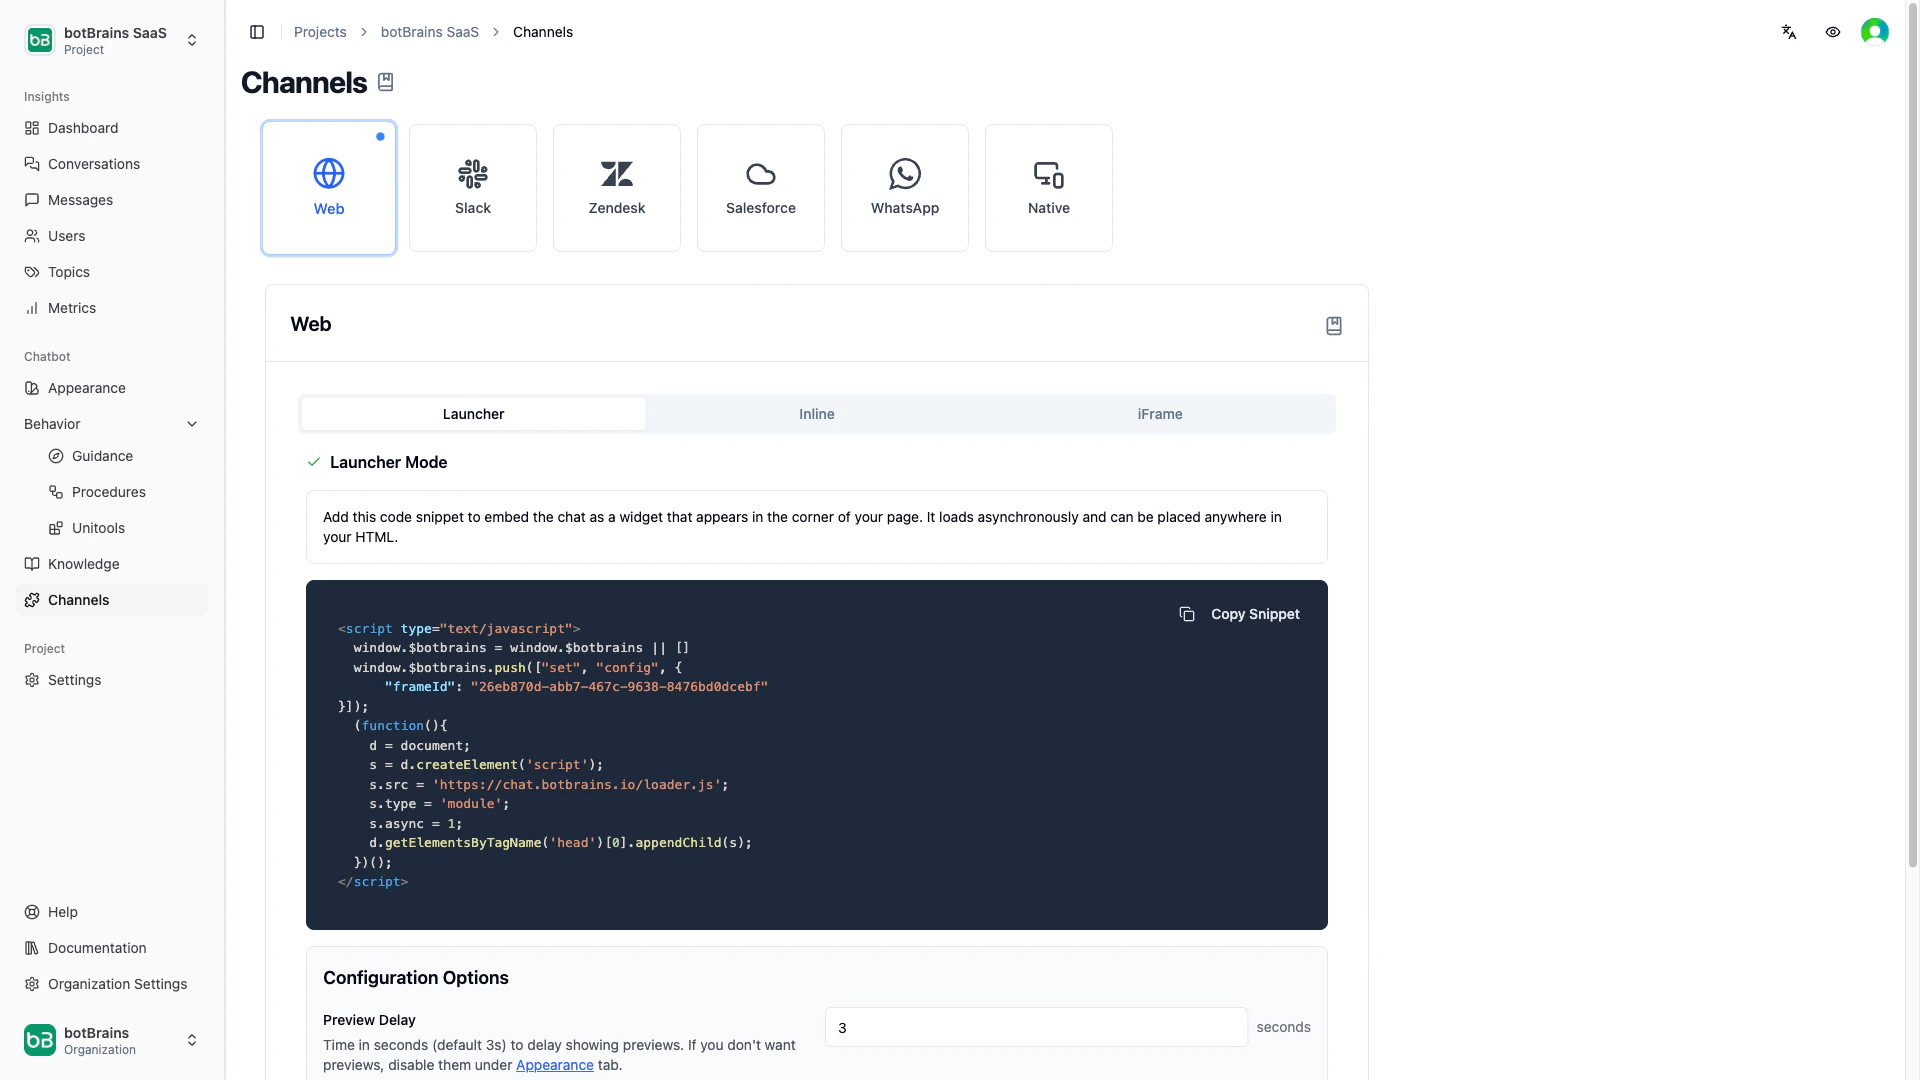Toggle the eye preview icon

pyautogui.click(x=1833, y=32)
